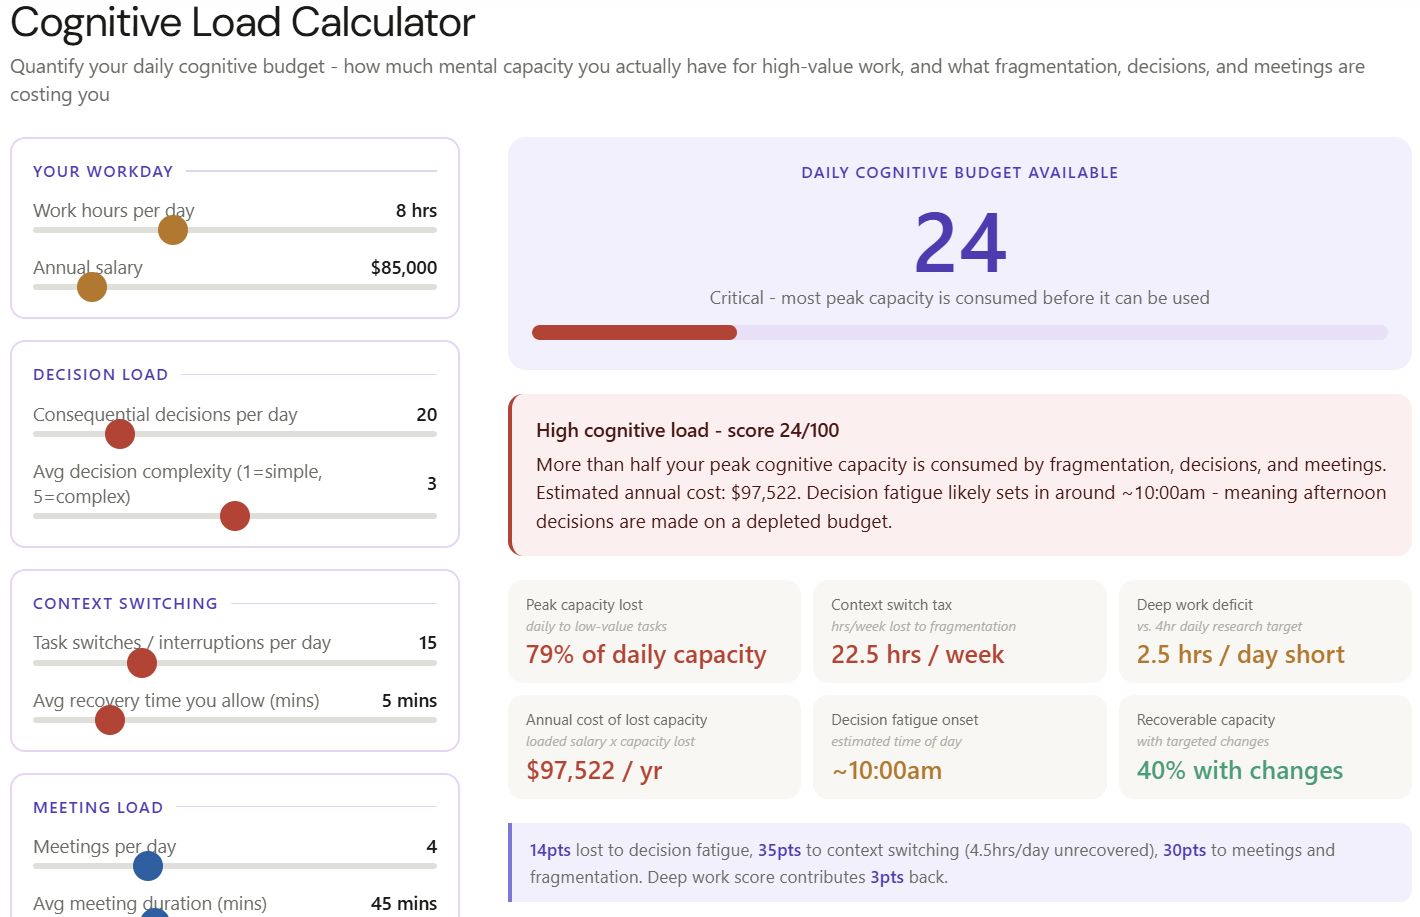Click the Avg decision complexity slider knob
Image resolution: width=1420 pixels, height=917 pixels.
point(235,516)
